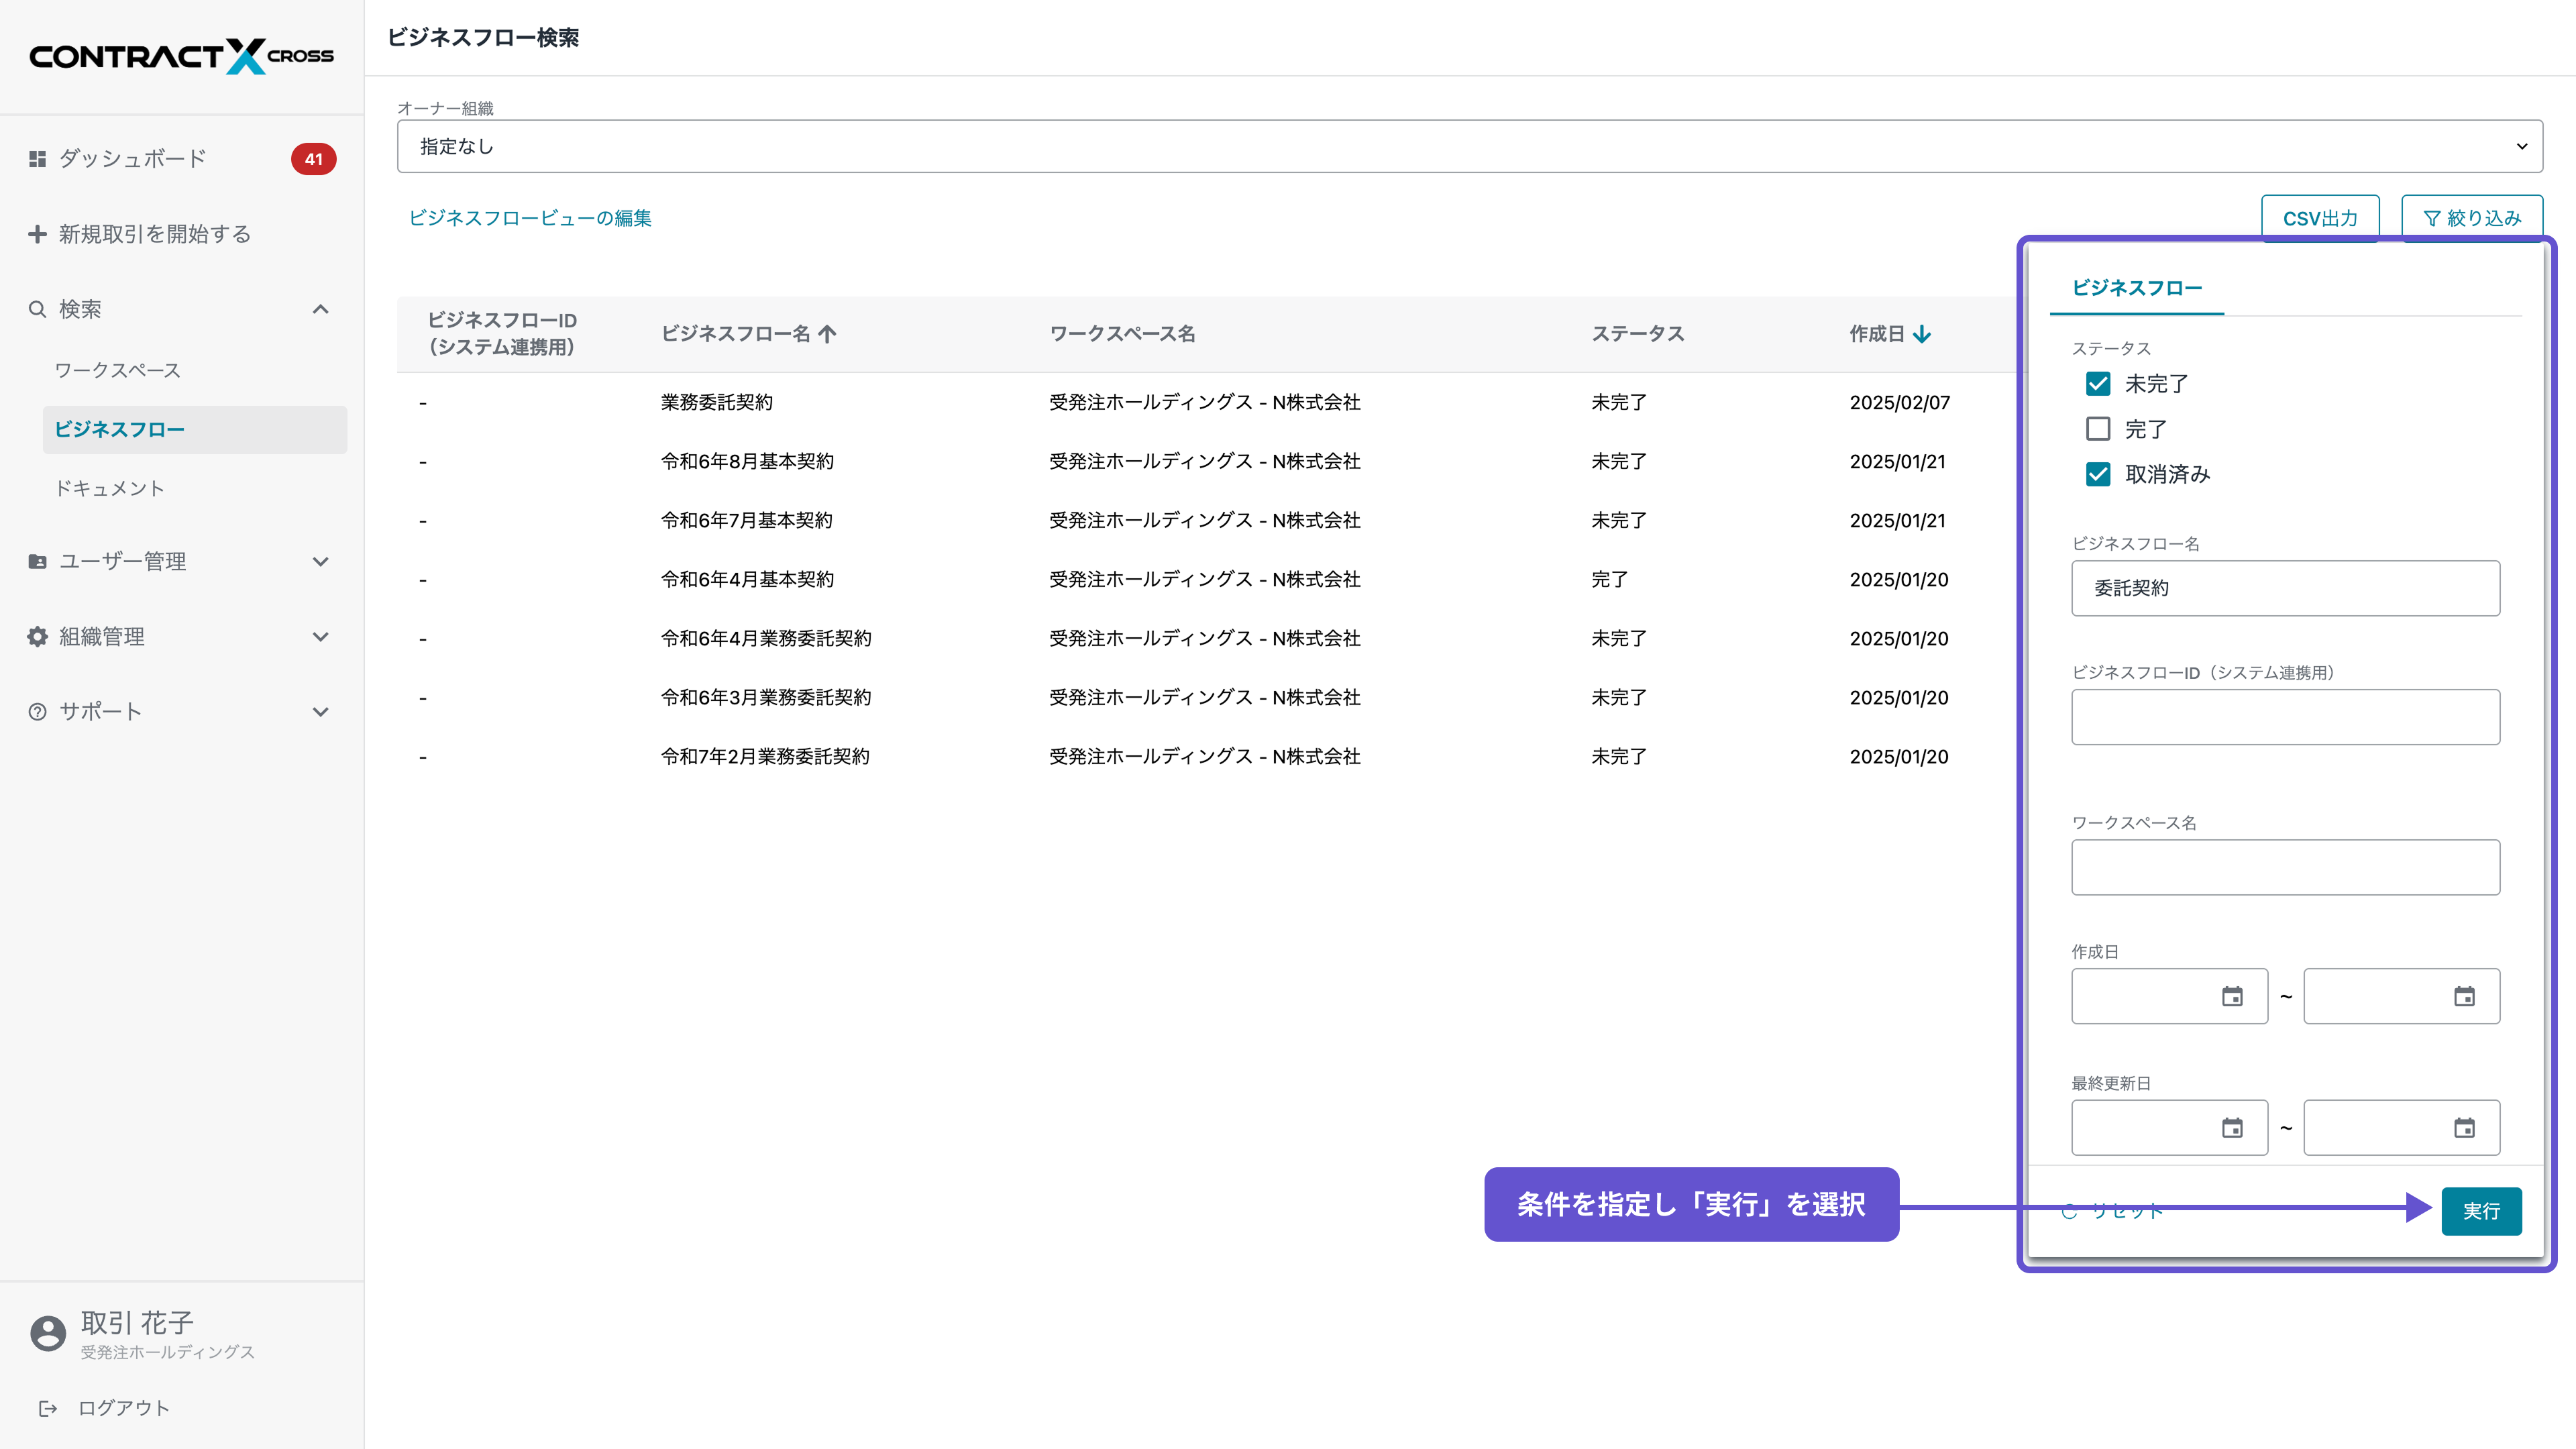Click the ログアウト logout icon
This screenshot has height=1449, width=2576.
47,1408
